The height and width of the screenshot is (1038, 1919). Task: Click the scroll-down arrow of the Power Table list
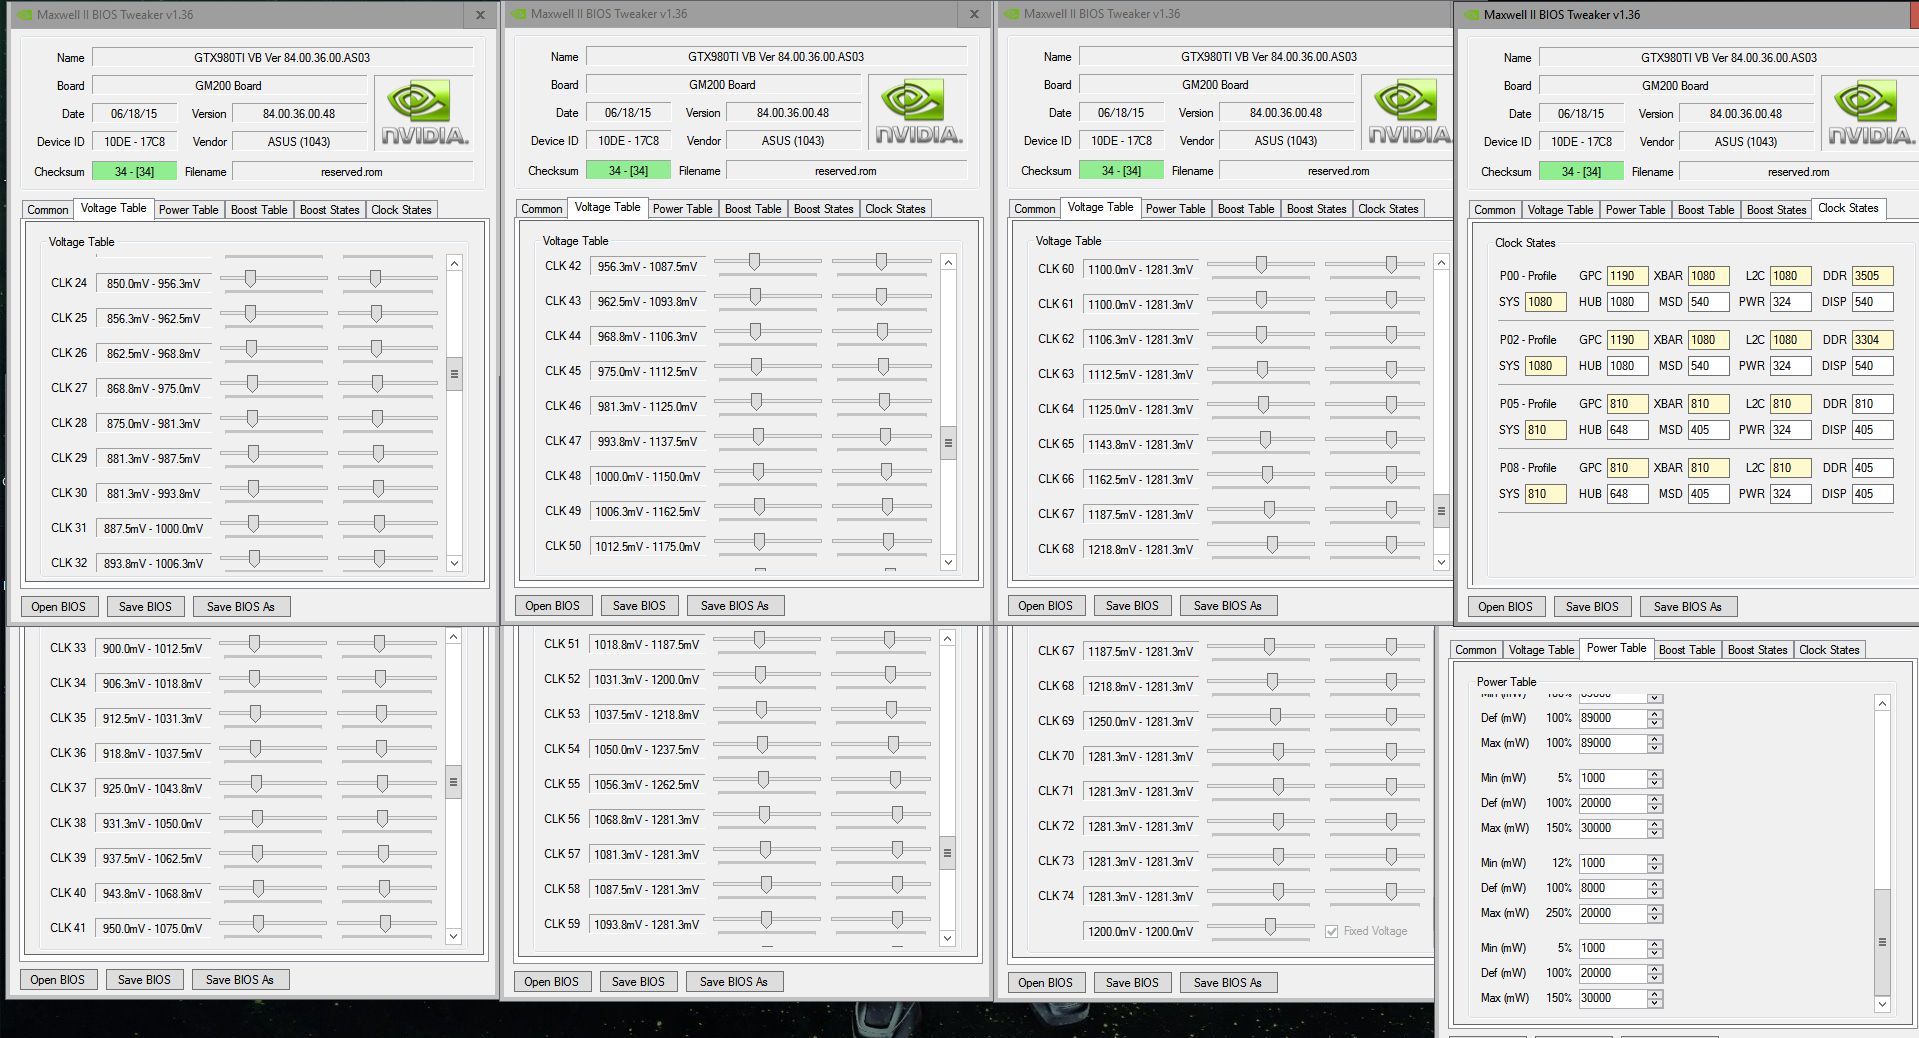[1882, 1004]
